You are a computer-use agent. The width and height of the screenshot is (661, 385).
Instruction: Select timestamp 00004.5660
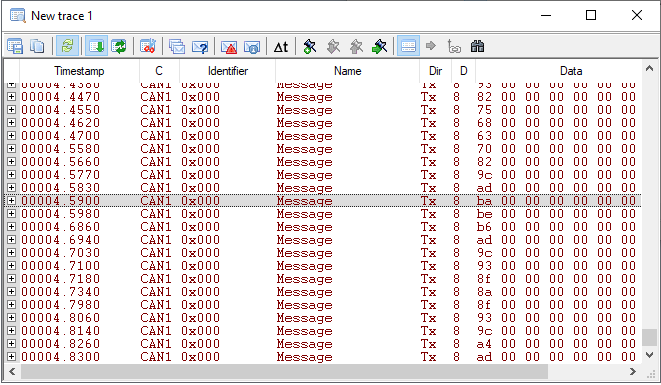[x=61, y=162]
